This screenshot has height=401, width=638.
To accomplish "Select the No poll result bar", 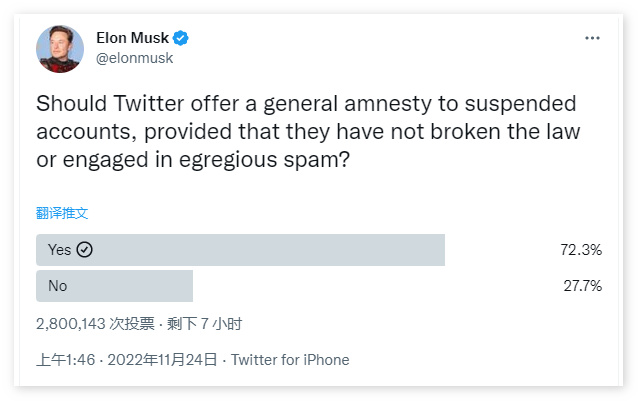I will point(114,286).
